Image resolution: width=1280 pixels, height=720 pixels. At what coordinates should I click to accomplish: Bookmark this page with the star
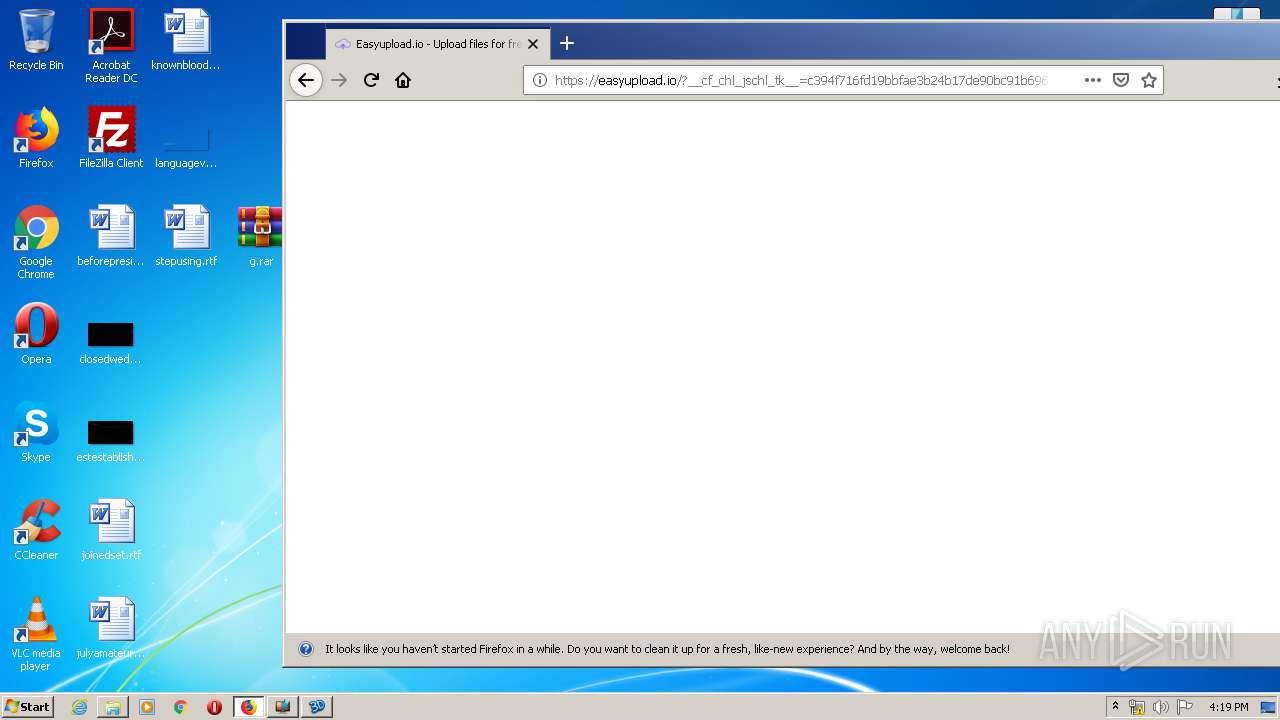pyautogui.click(x=1149, y=80)
